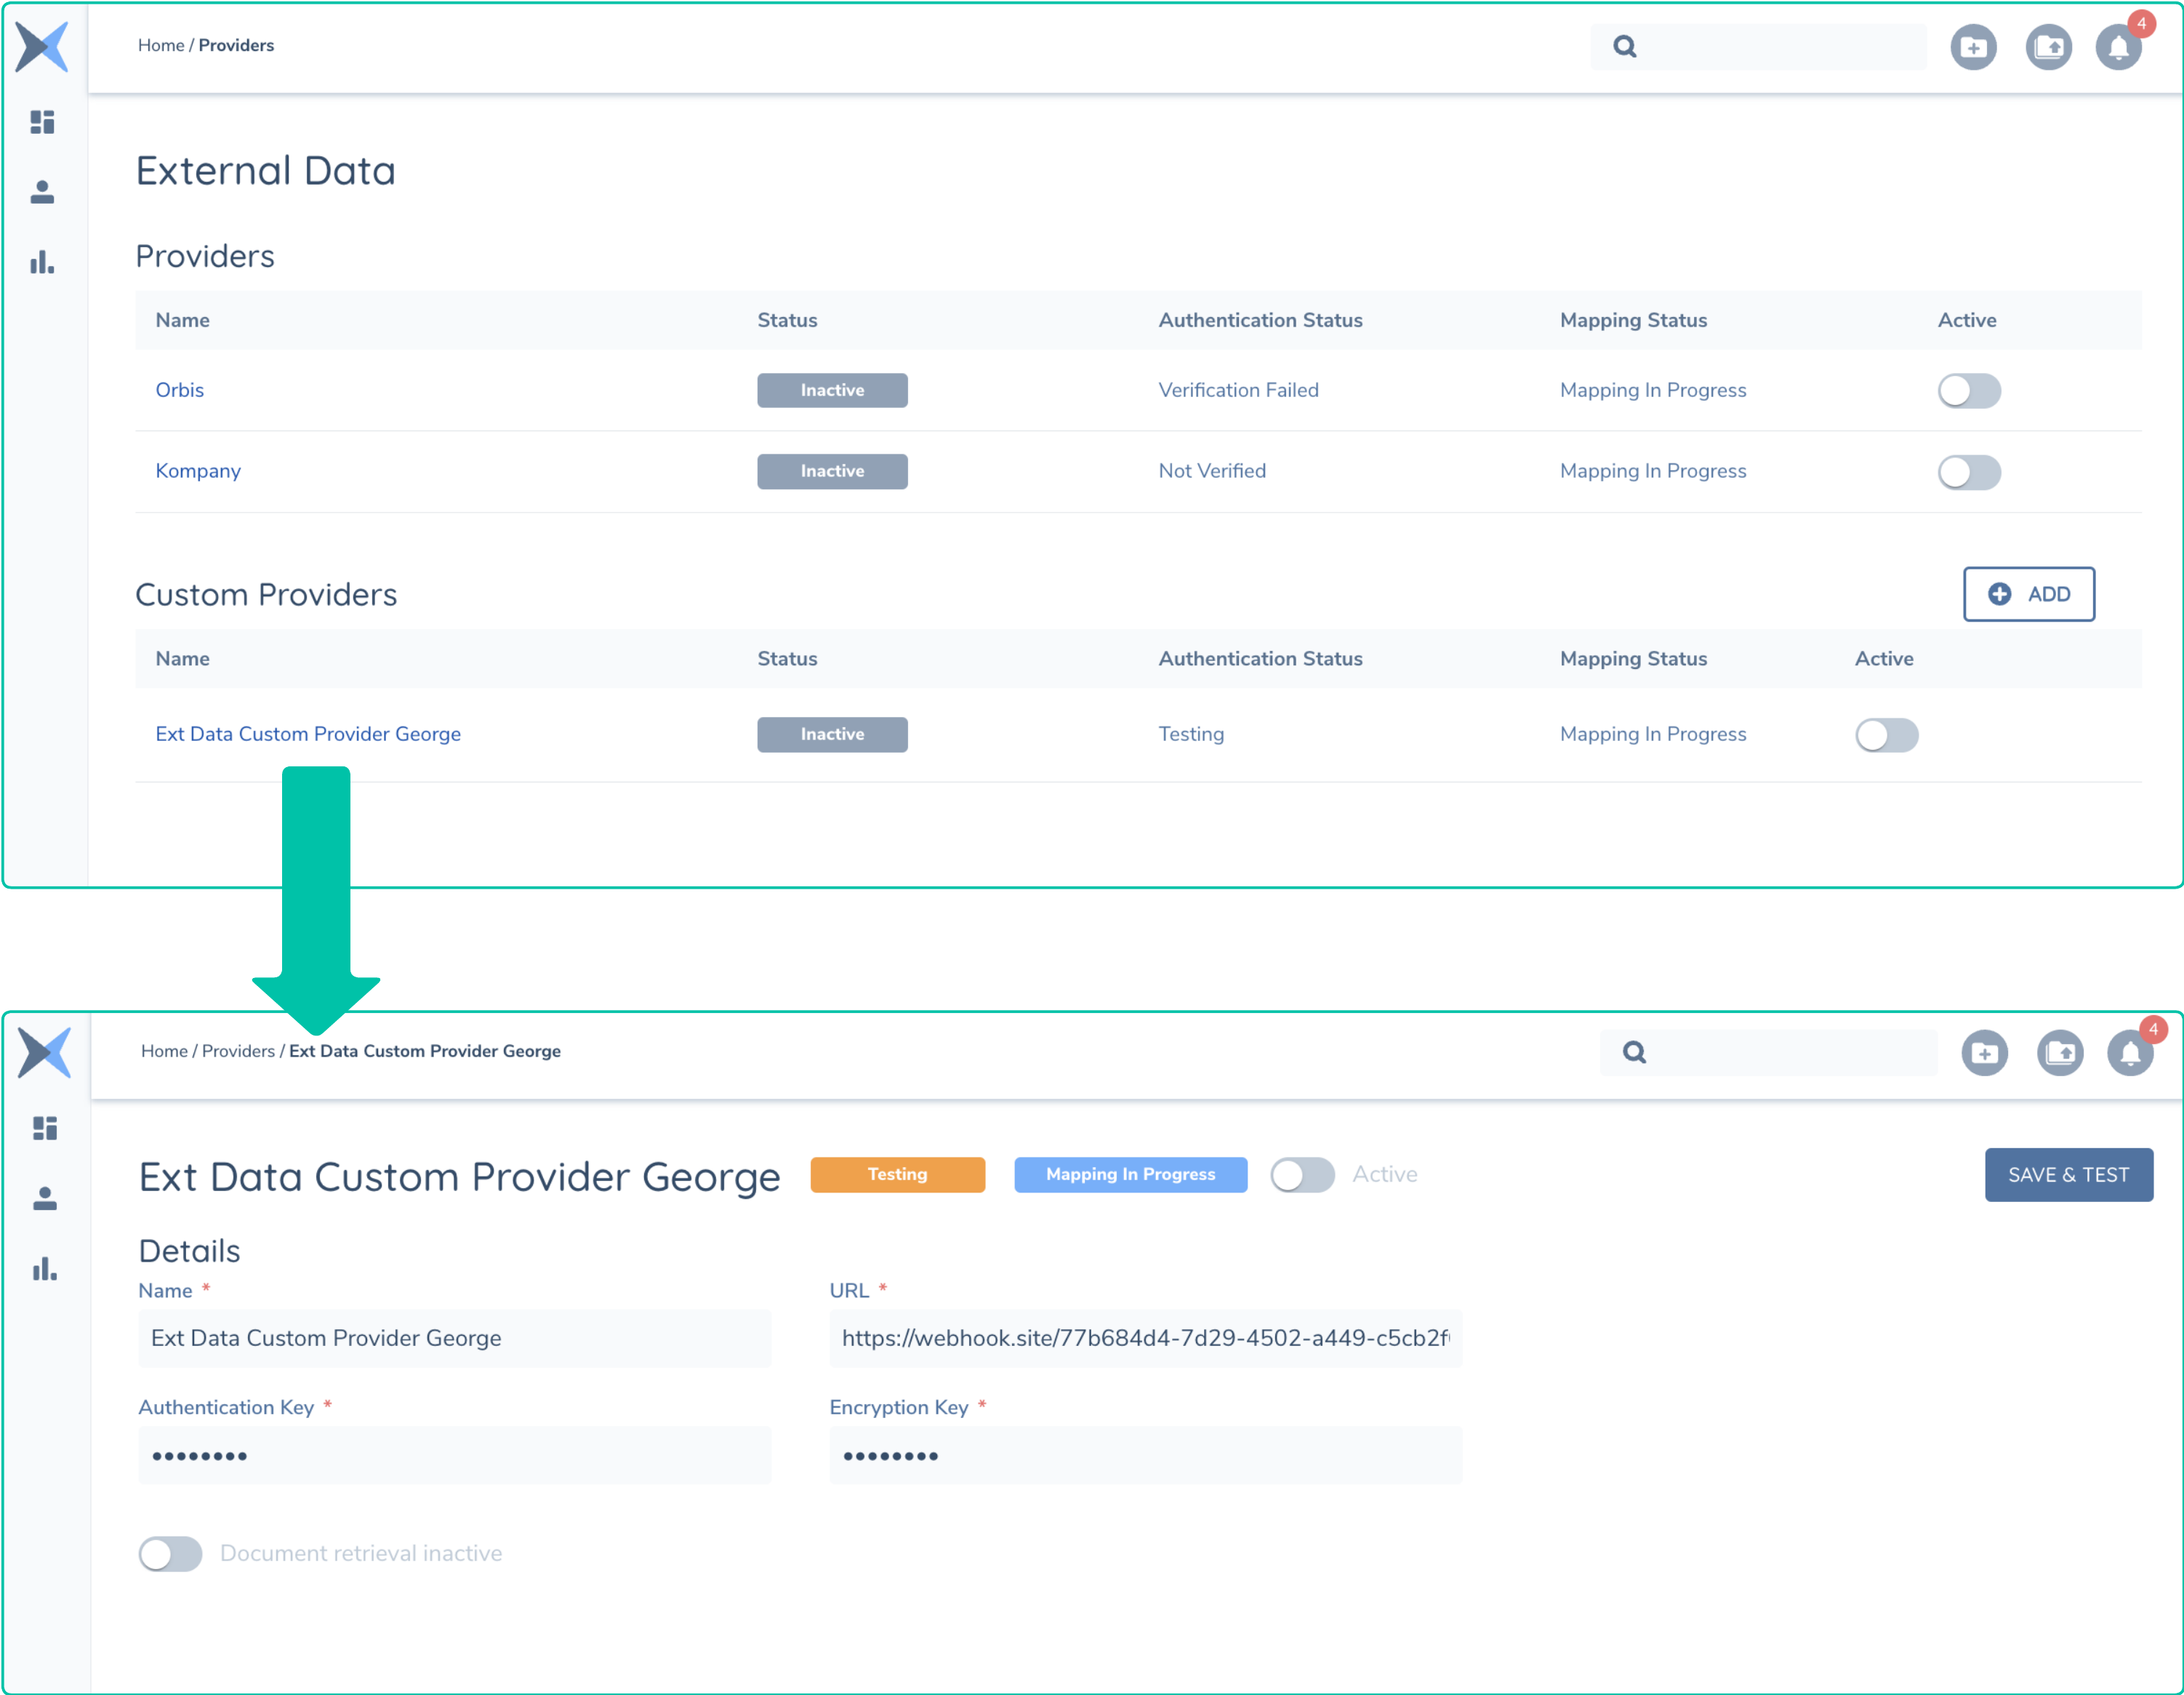The width and height of the screenshot is (2184, 1695).
Task: Open the user profile icon in top sidebar
Action: point(42,192)
